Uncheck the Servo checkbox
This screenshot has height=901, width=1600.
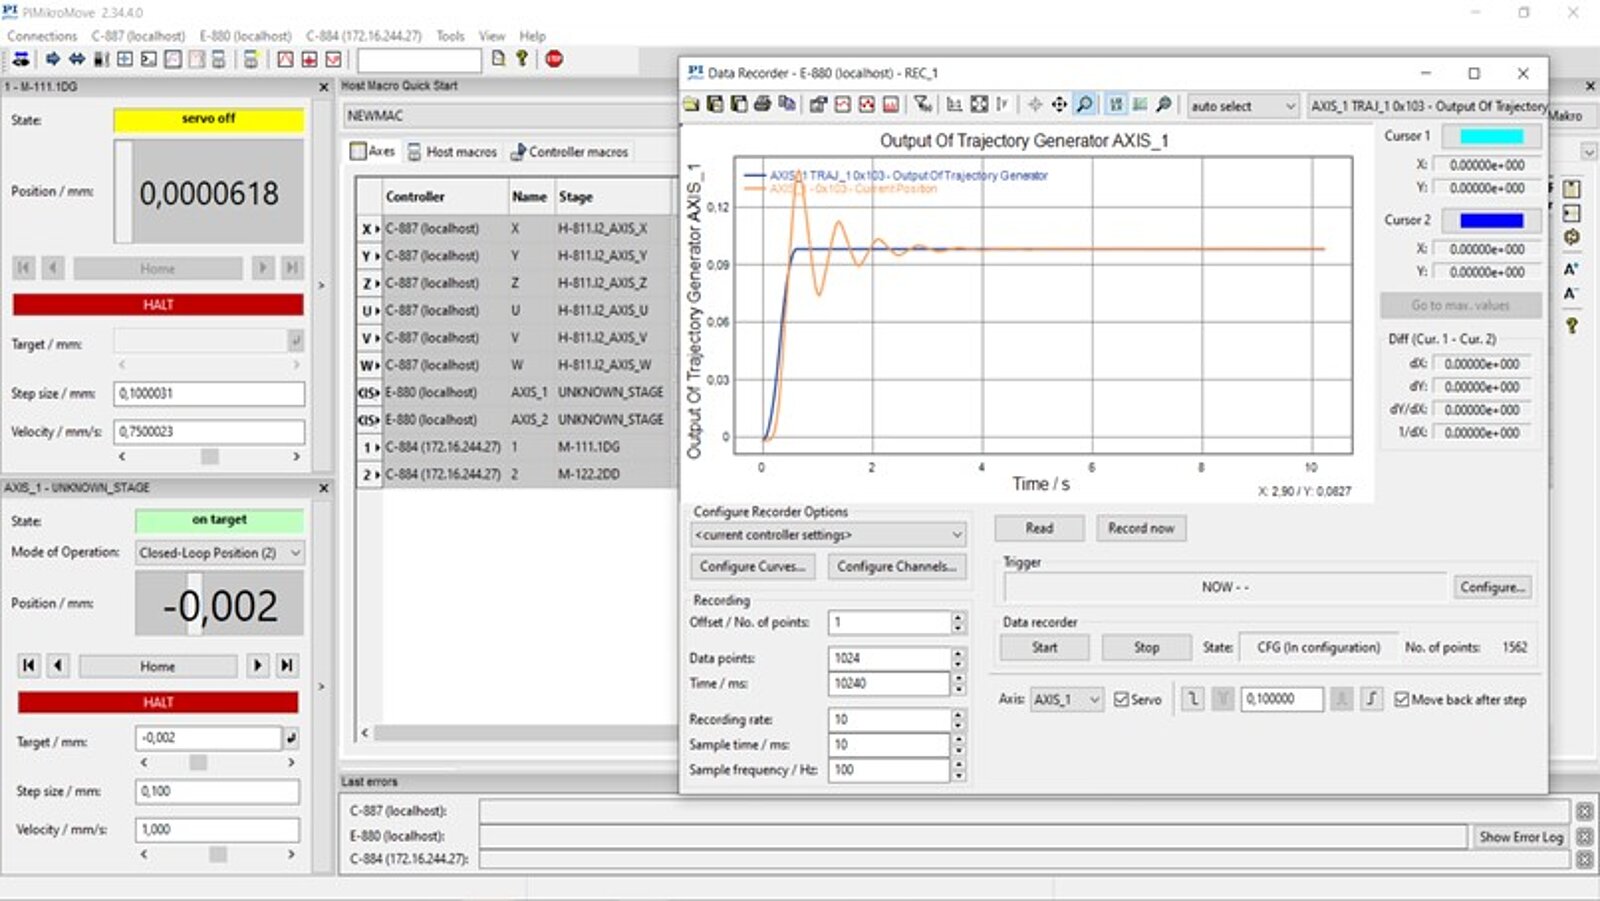tap(1121, 700)
